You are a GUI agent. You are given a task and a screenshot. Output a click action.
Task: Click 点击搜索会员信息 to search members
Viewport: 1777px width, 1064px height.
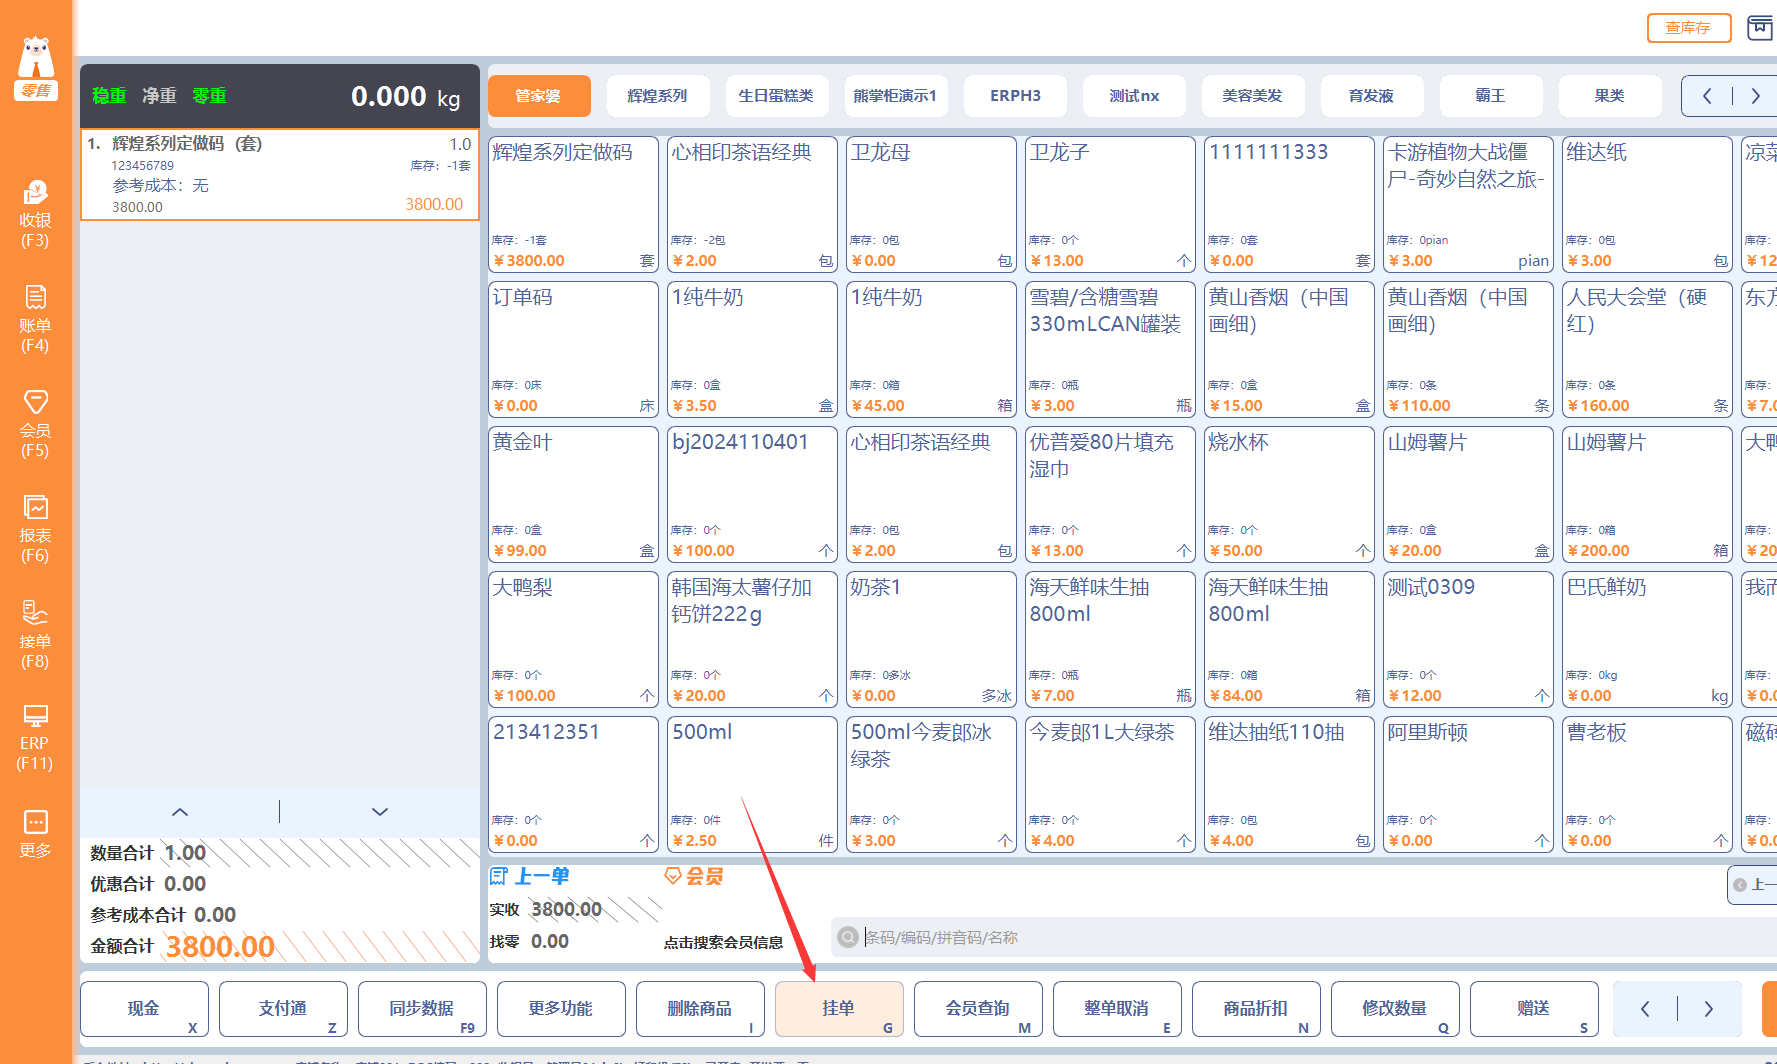[724, 942]
